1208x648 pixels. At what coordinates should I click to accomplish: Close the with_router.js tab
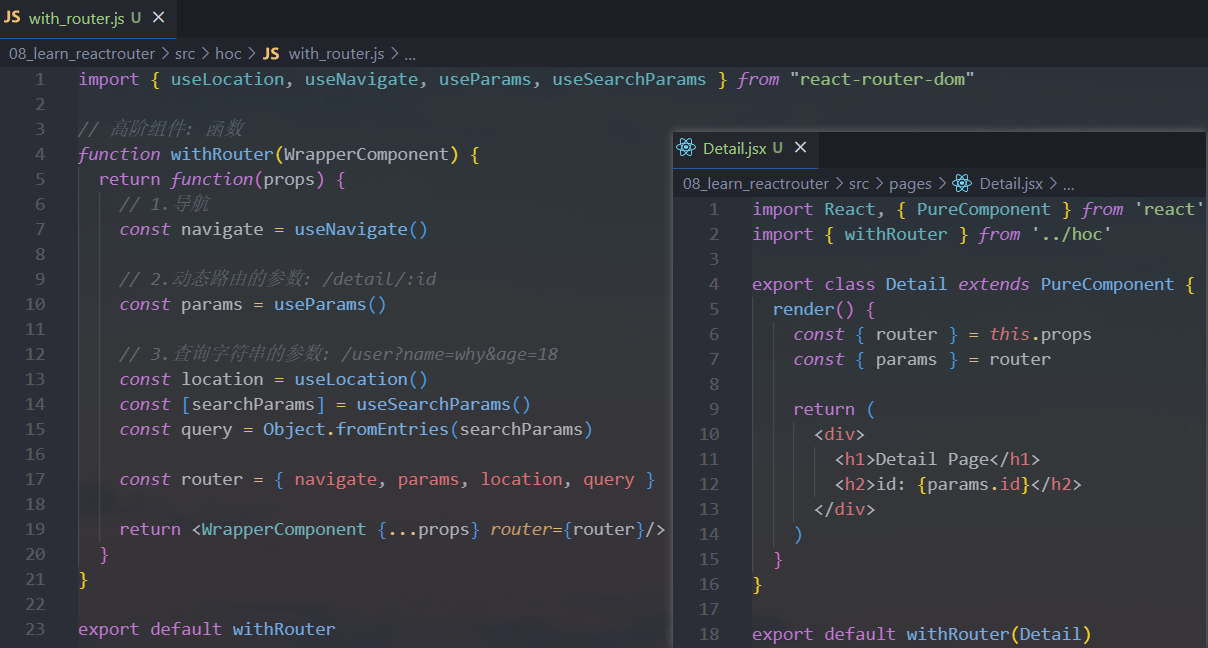158,18
